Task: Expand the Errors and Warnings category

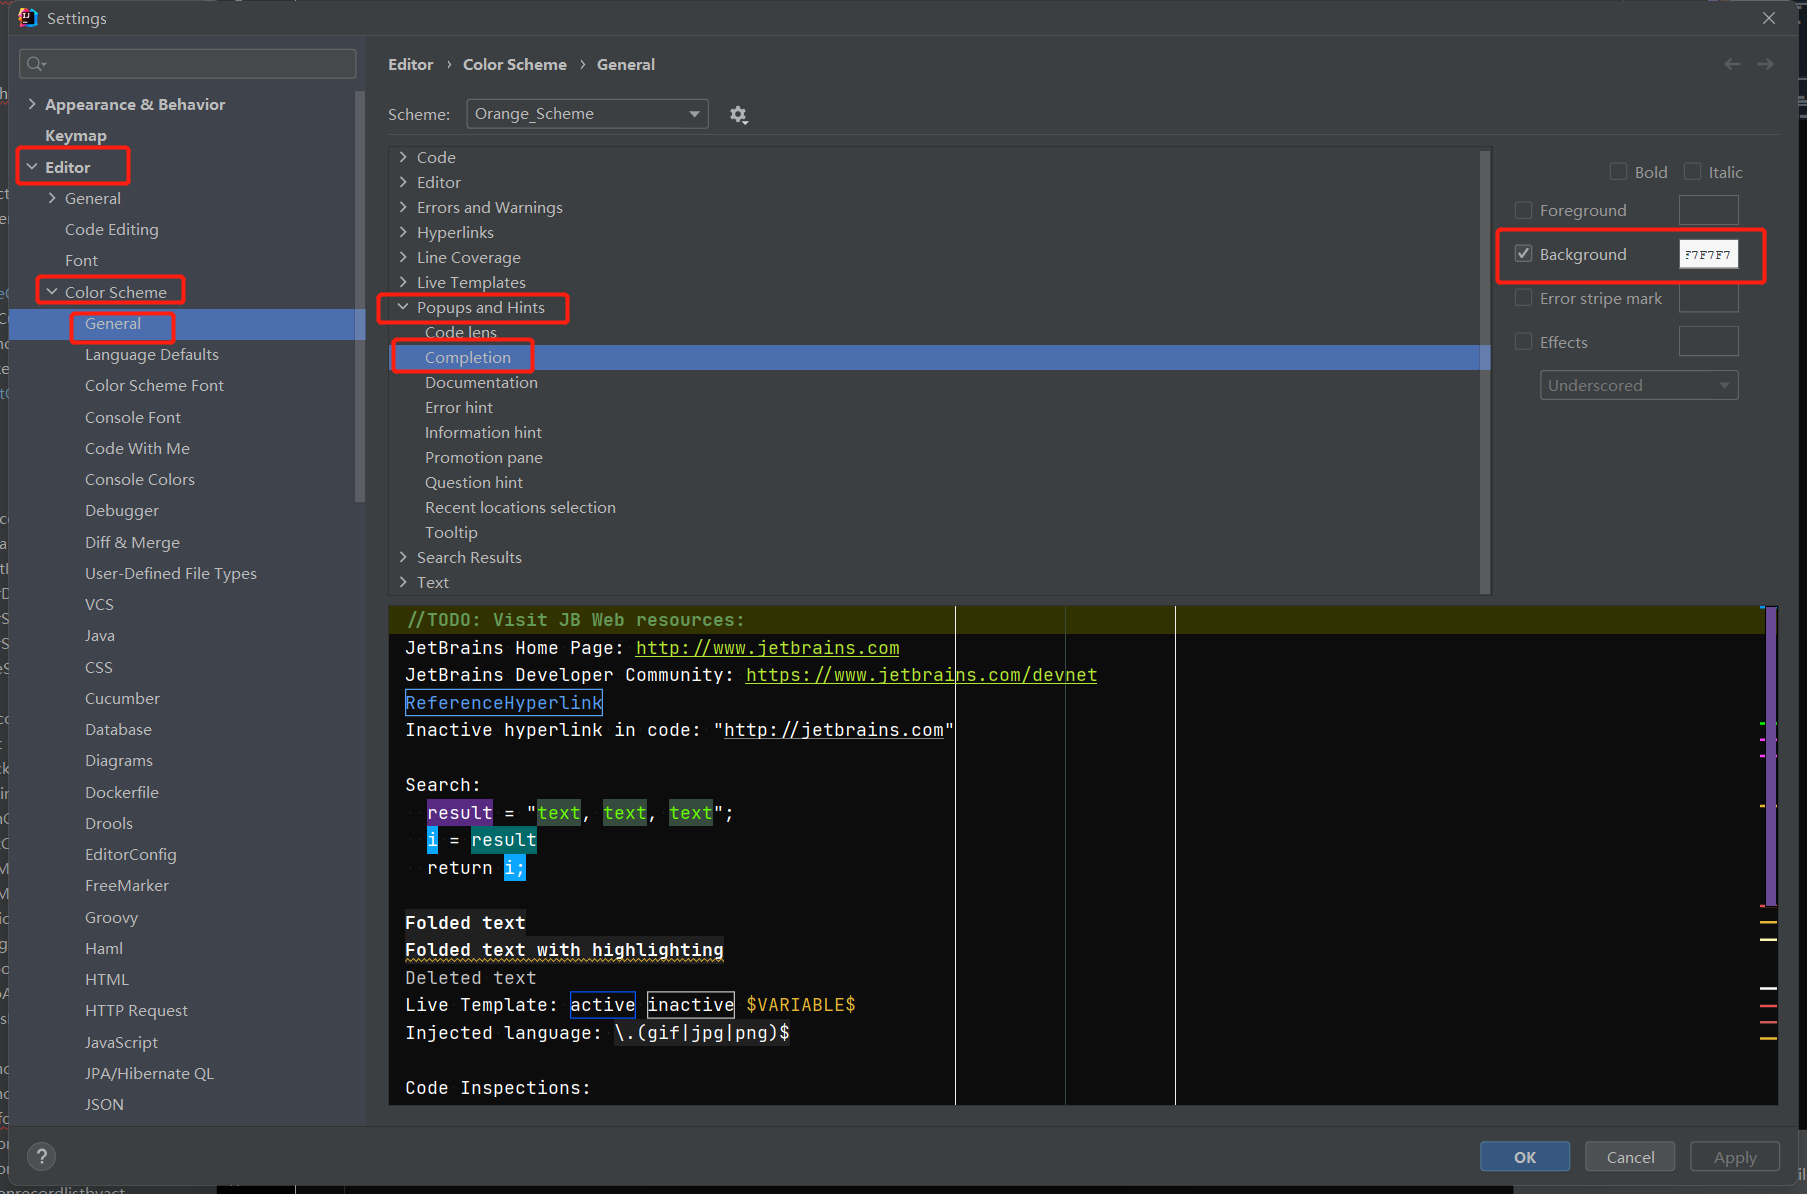Action: point(403,207)
